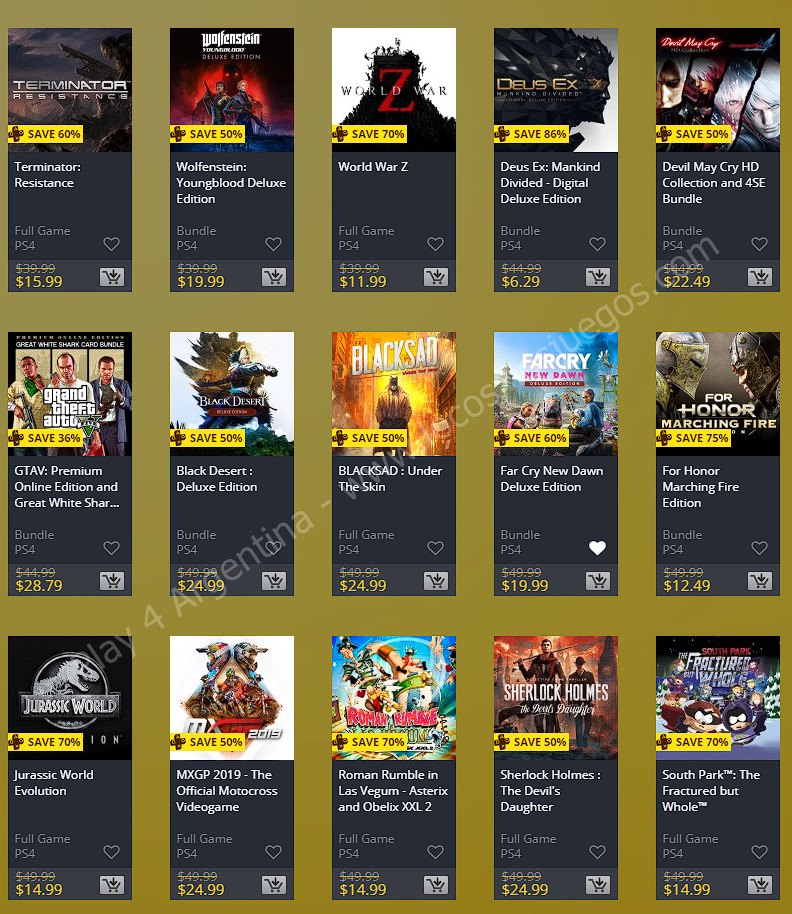Image resolution: width=792 pixels, height=914 pixels.
Task: Open Jurassic World Evolution title link
Action: (54, 783)
